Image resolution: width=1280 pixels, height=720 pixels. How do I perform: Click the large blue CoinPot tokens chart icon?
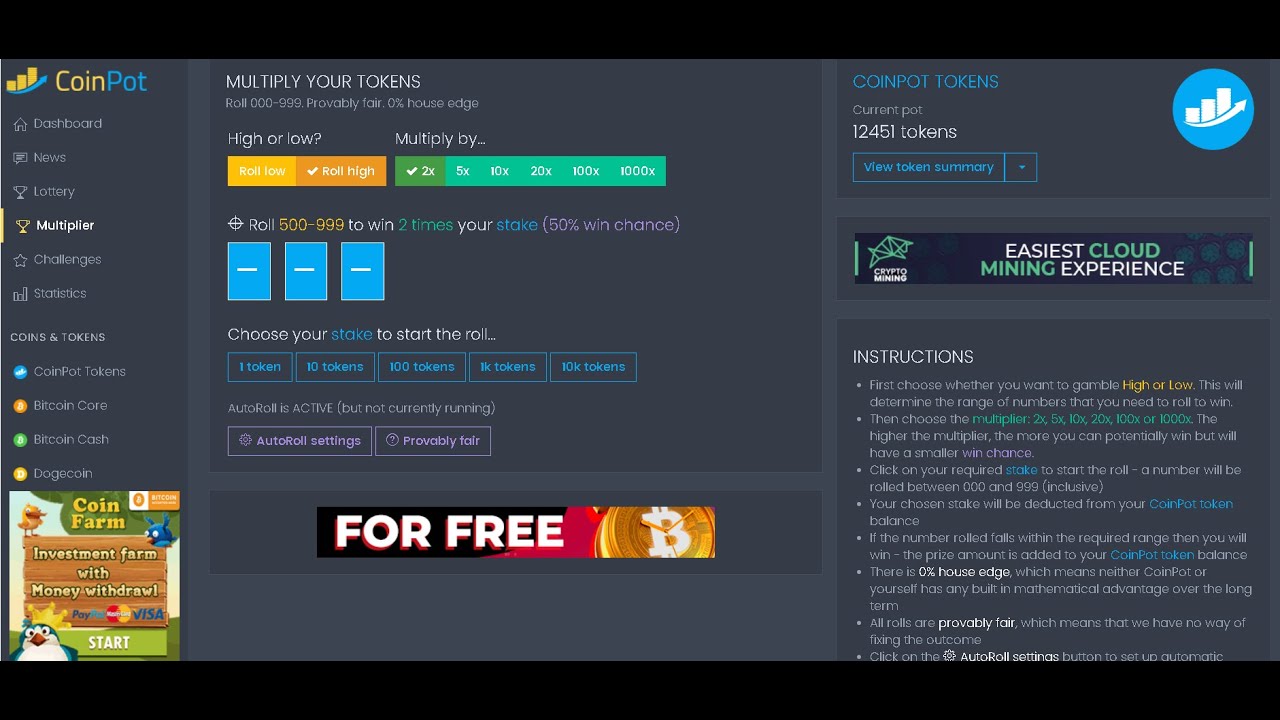tap(1213, 109)
